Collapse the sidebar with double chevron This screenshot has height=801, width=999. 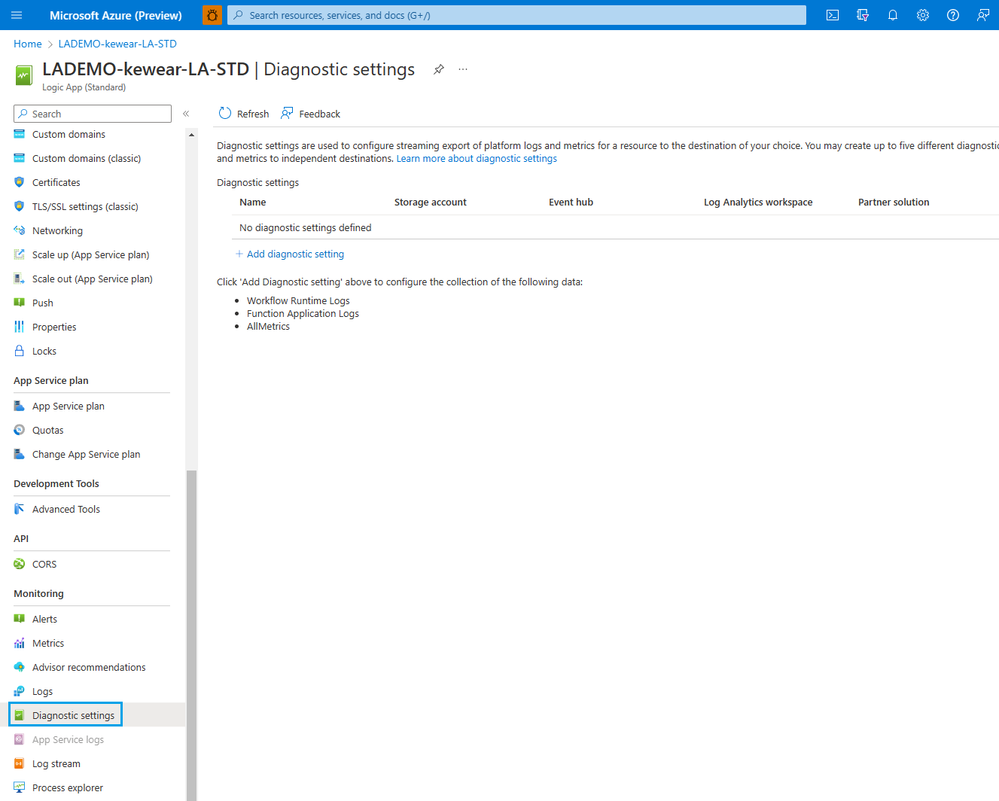[186, 114]
